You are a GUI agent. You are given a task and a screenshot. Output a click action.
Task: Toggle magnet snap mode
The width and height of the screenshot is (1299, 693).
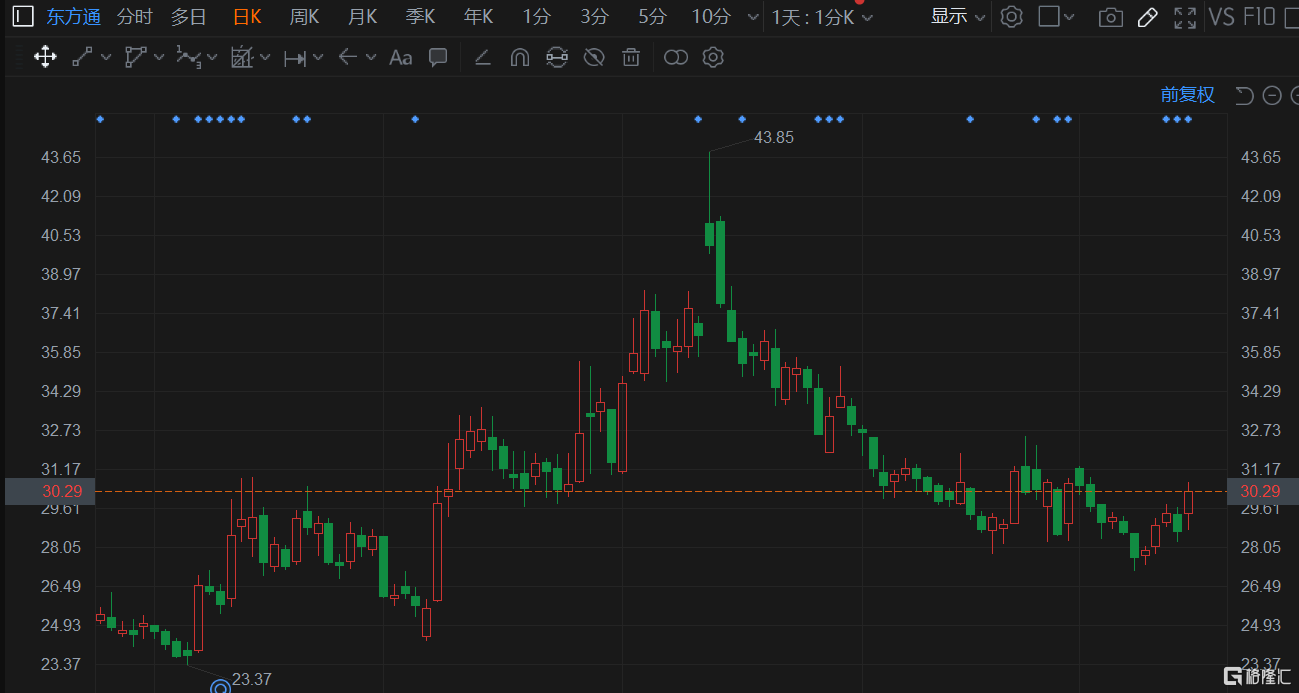pos(519,57)
